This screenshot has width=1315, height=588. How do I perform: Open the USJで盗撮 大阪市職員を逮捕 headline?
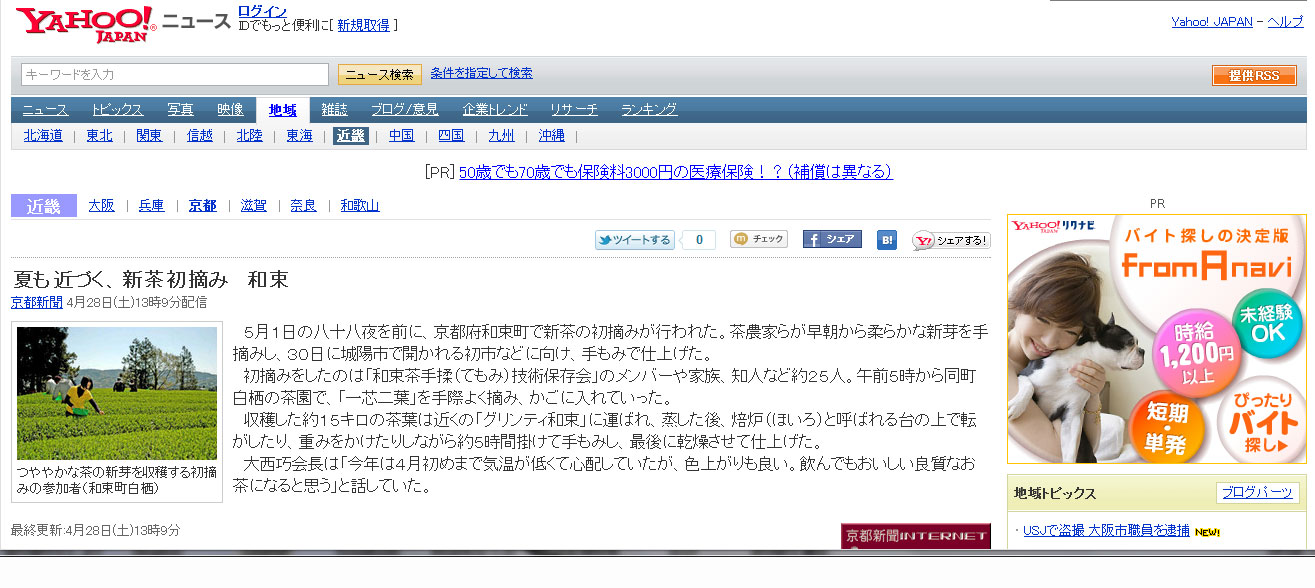tap(1106, 530)
